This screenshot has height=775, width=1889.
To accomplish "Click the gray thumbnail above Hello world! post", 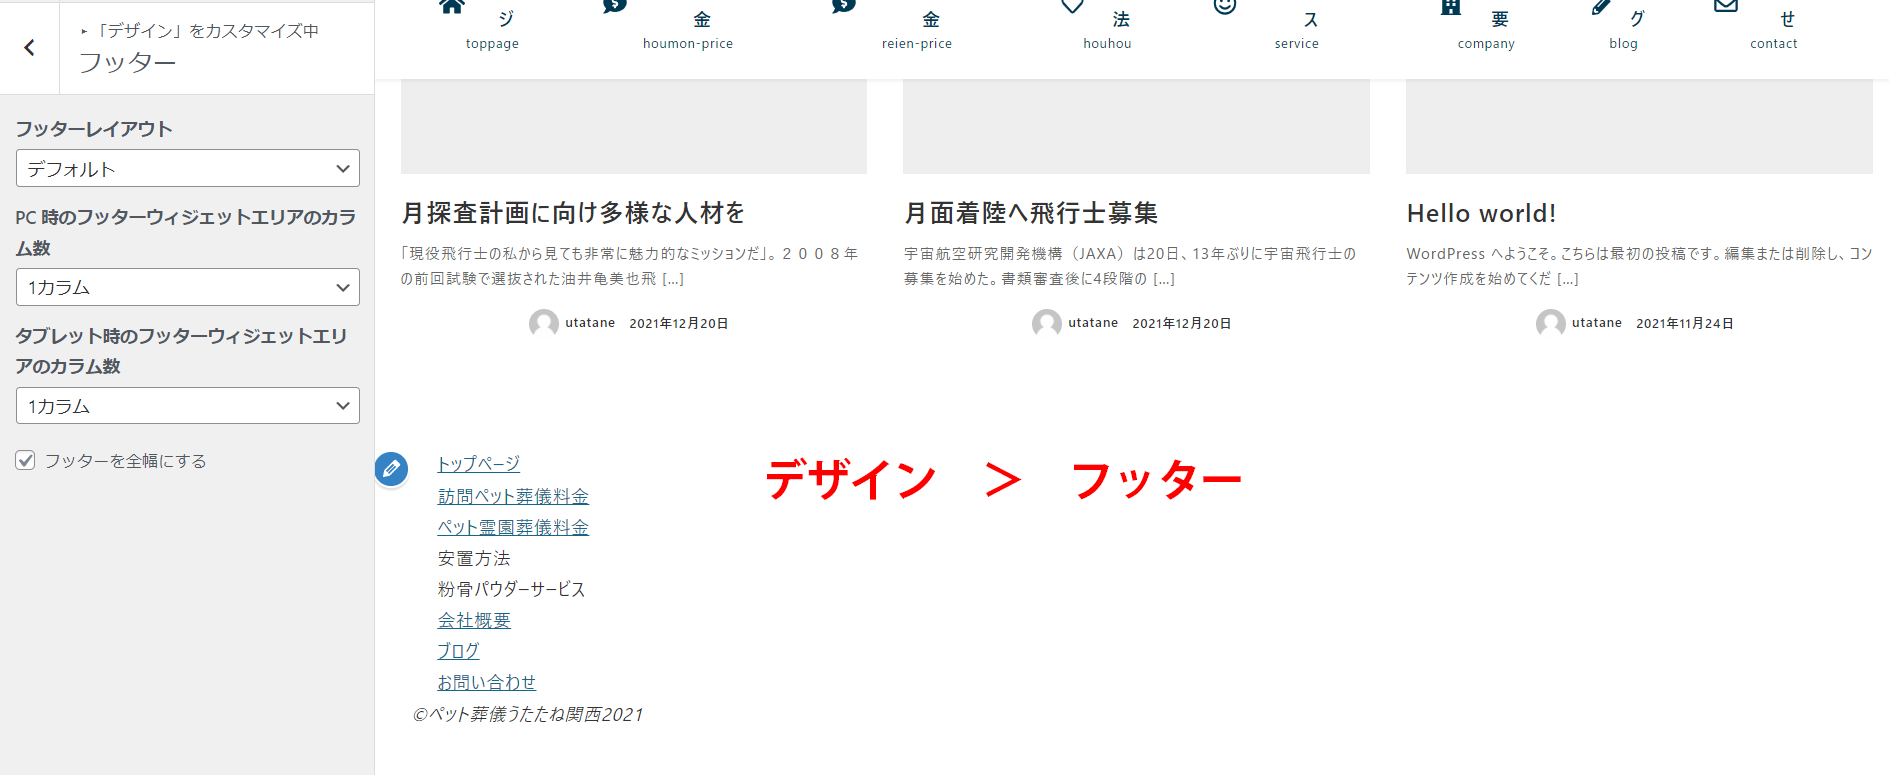I will point(1638,127).
